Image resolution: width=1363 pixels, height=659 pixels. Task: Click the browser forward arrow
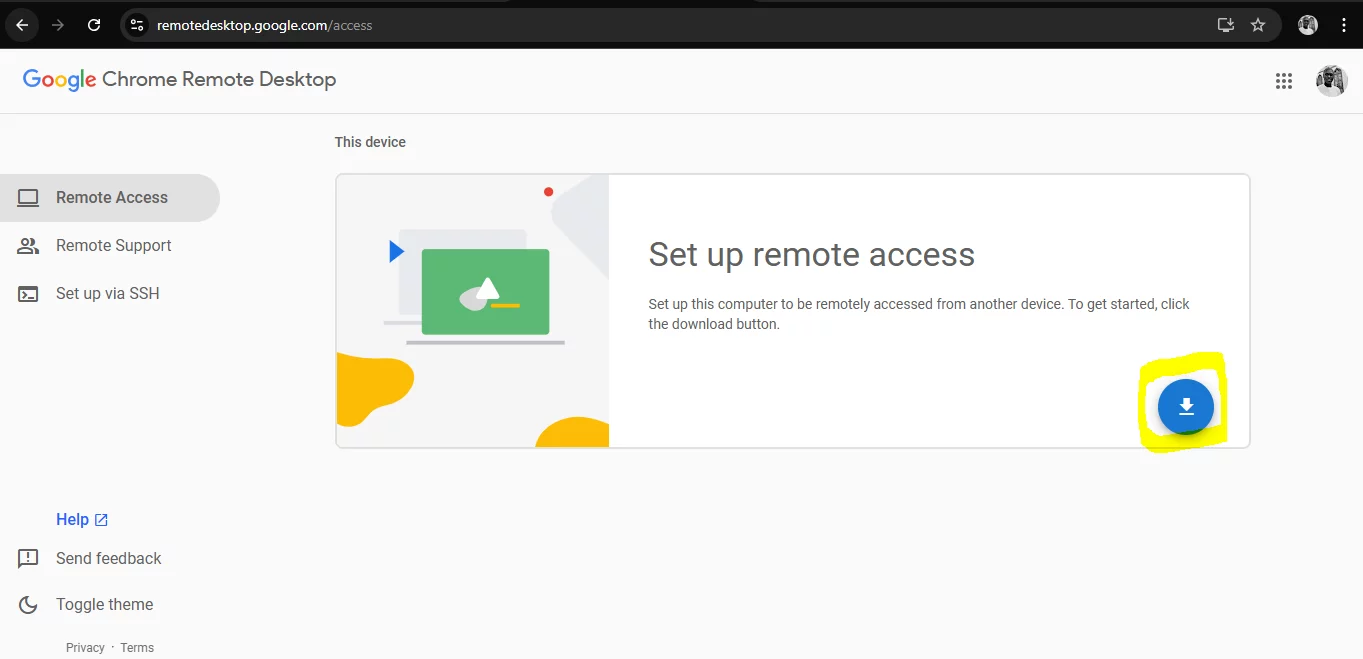pyautogui.click(x=58, y=25)
